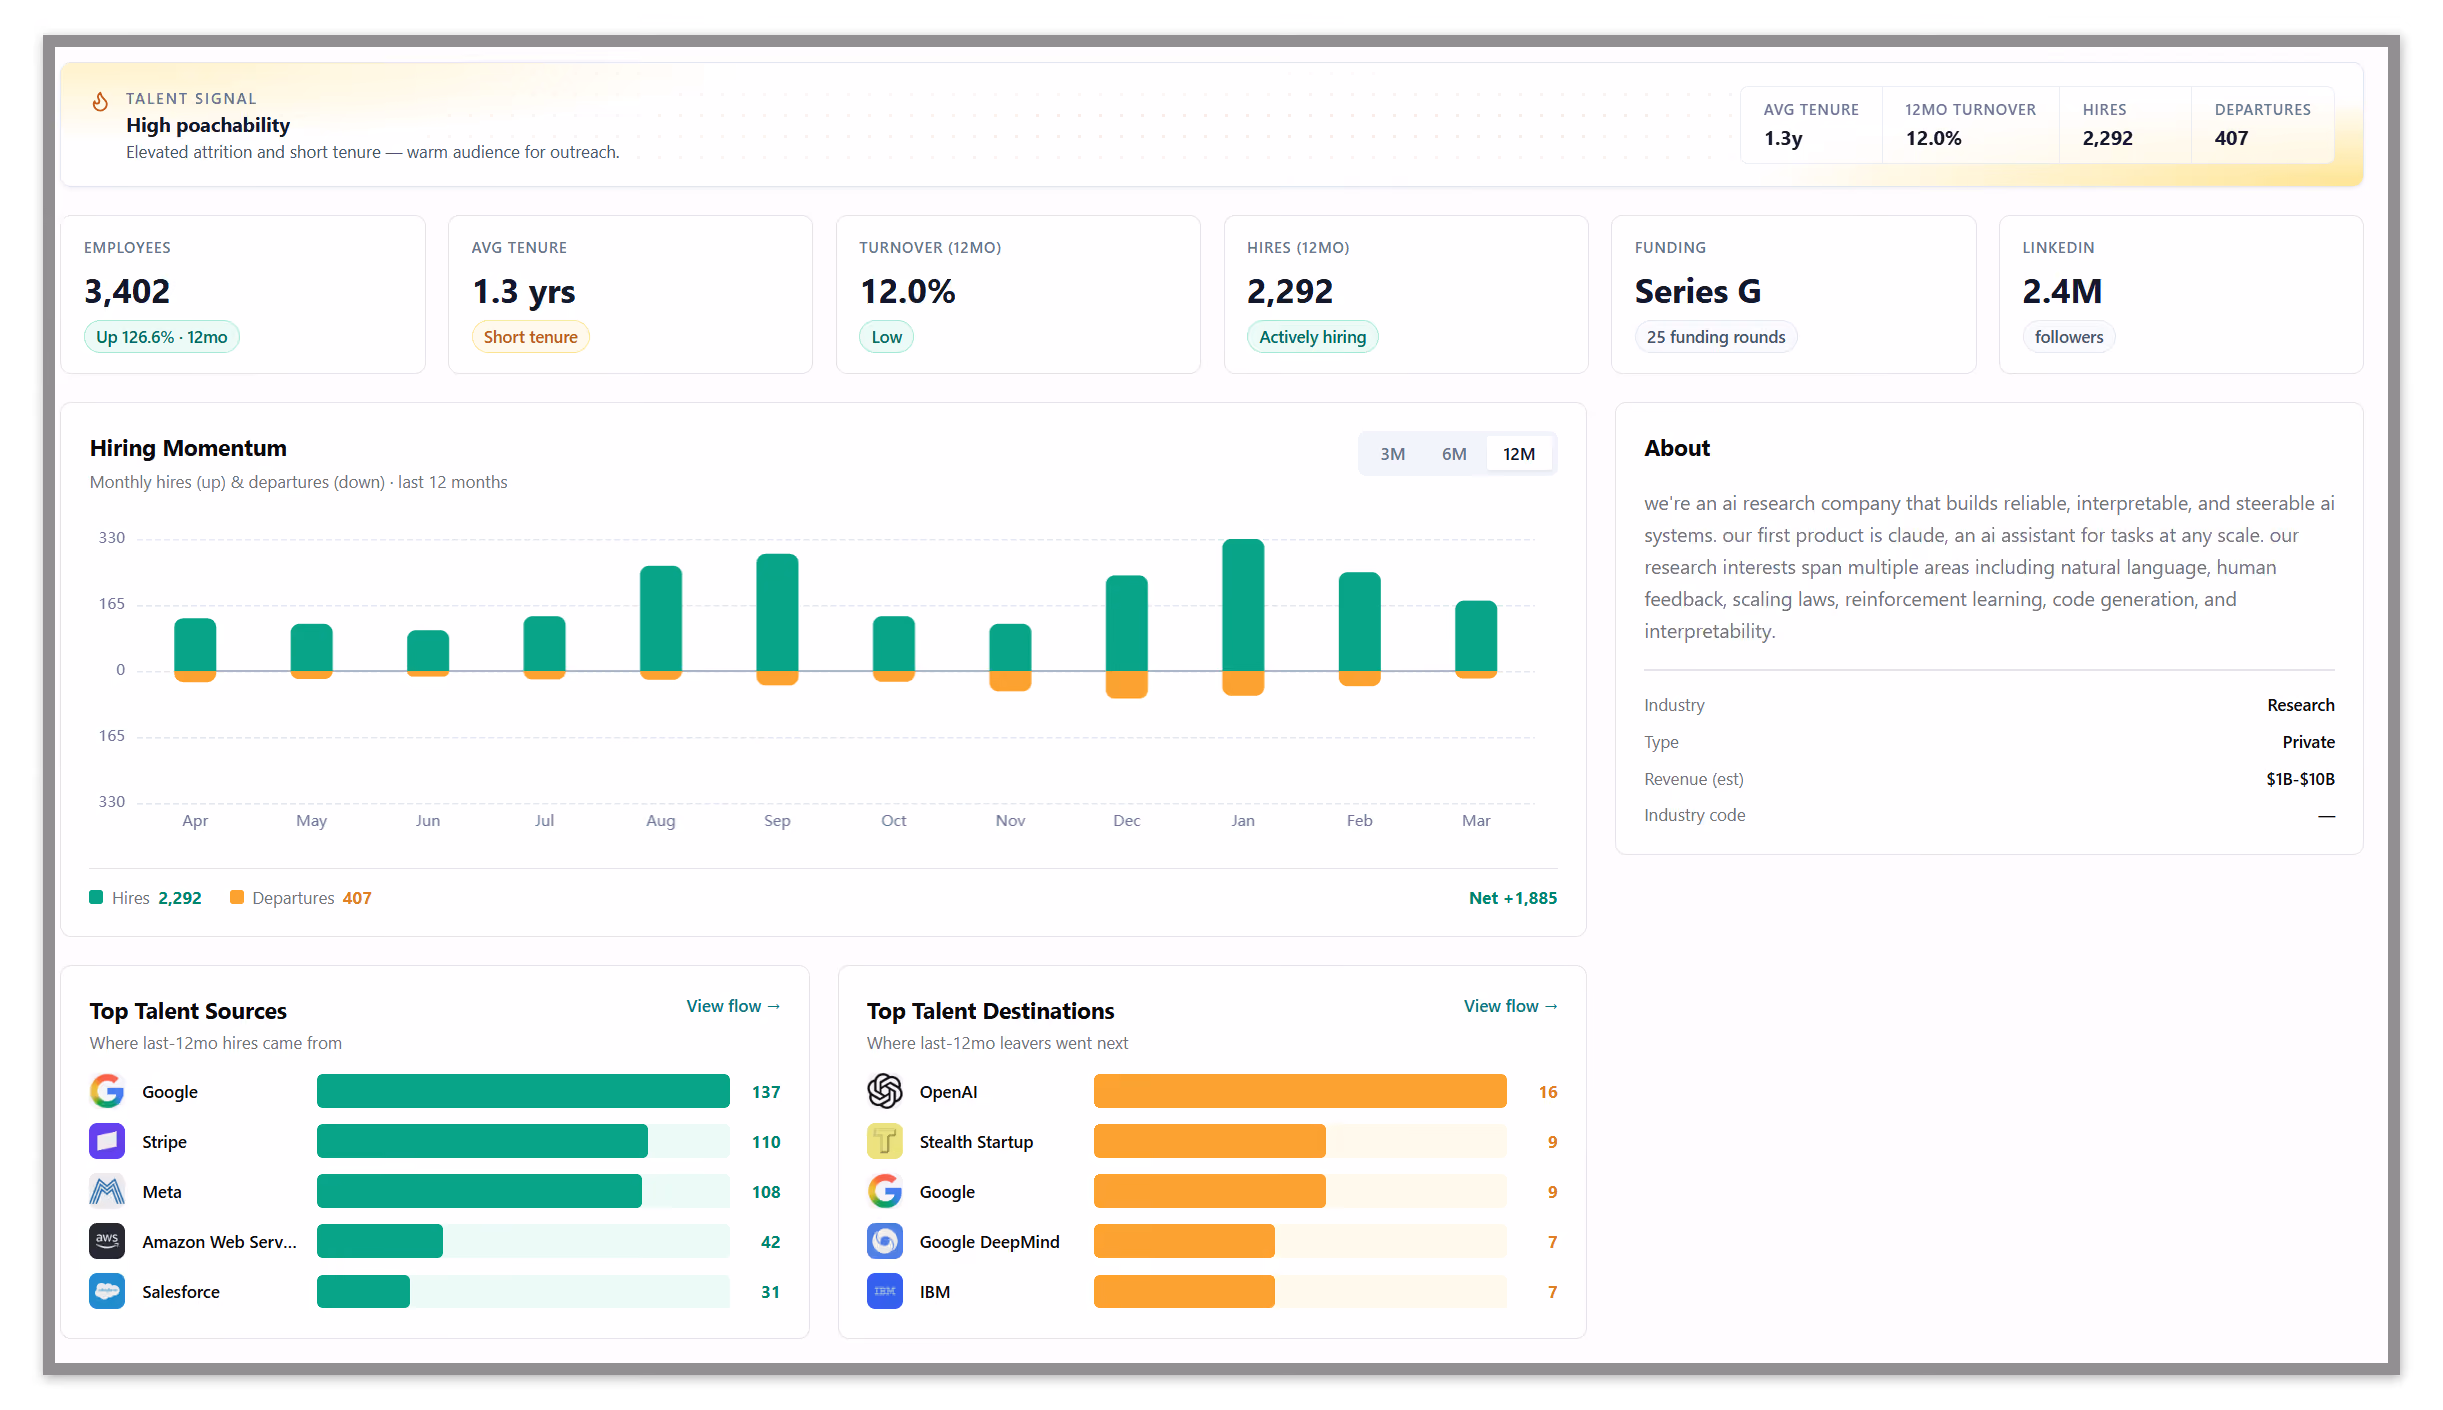
Task: Click the 'Actively hiring' badge
Action: pyautogui.click(x=1313, y=337)
